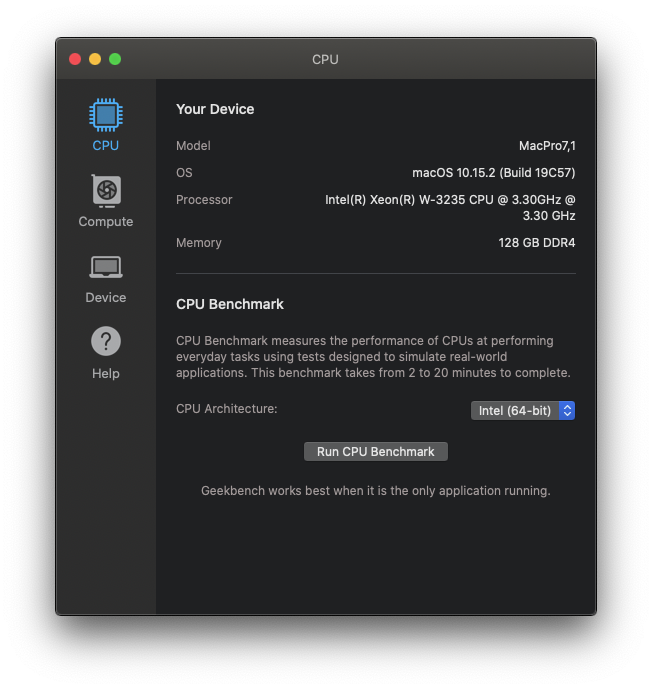
Task: Click the Processor label
Action: (204, 200)
